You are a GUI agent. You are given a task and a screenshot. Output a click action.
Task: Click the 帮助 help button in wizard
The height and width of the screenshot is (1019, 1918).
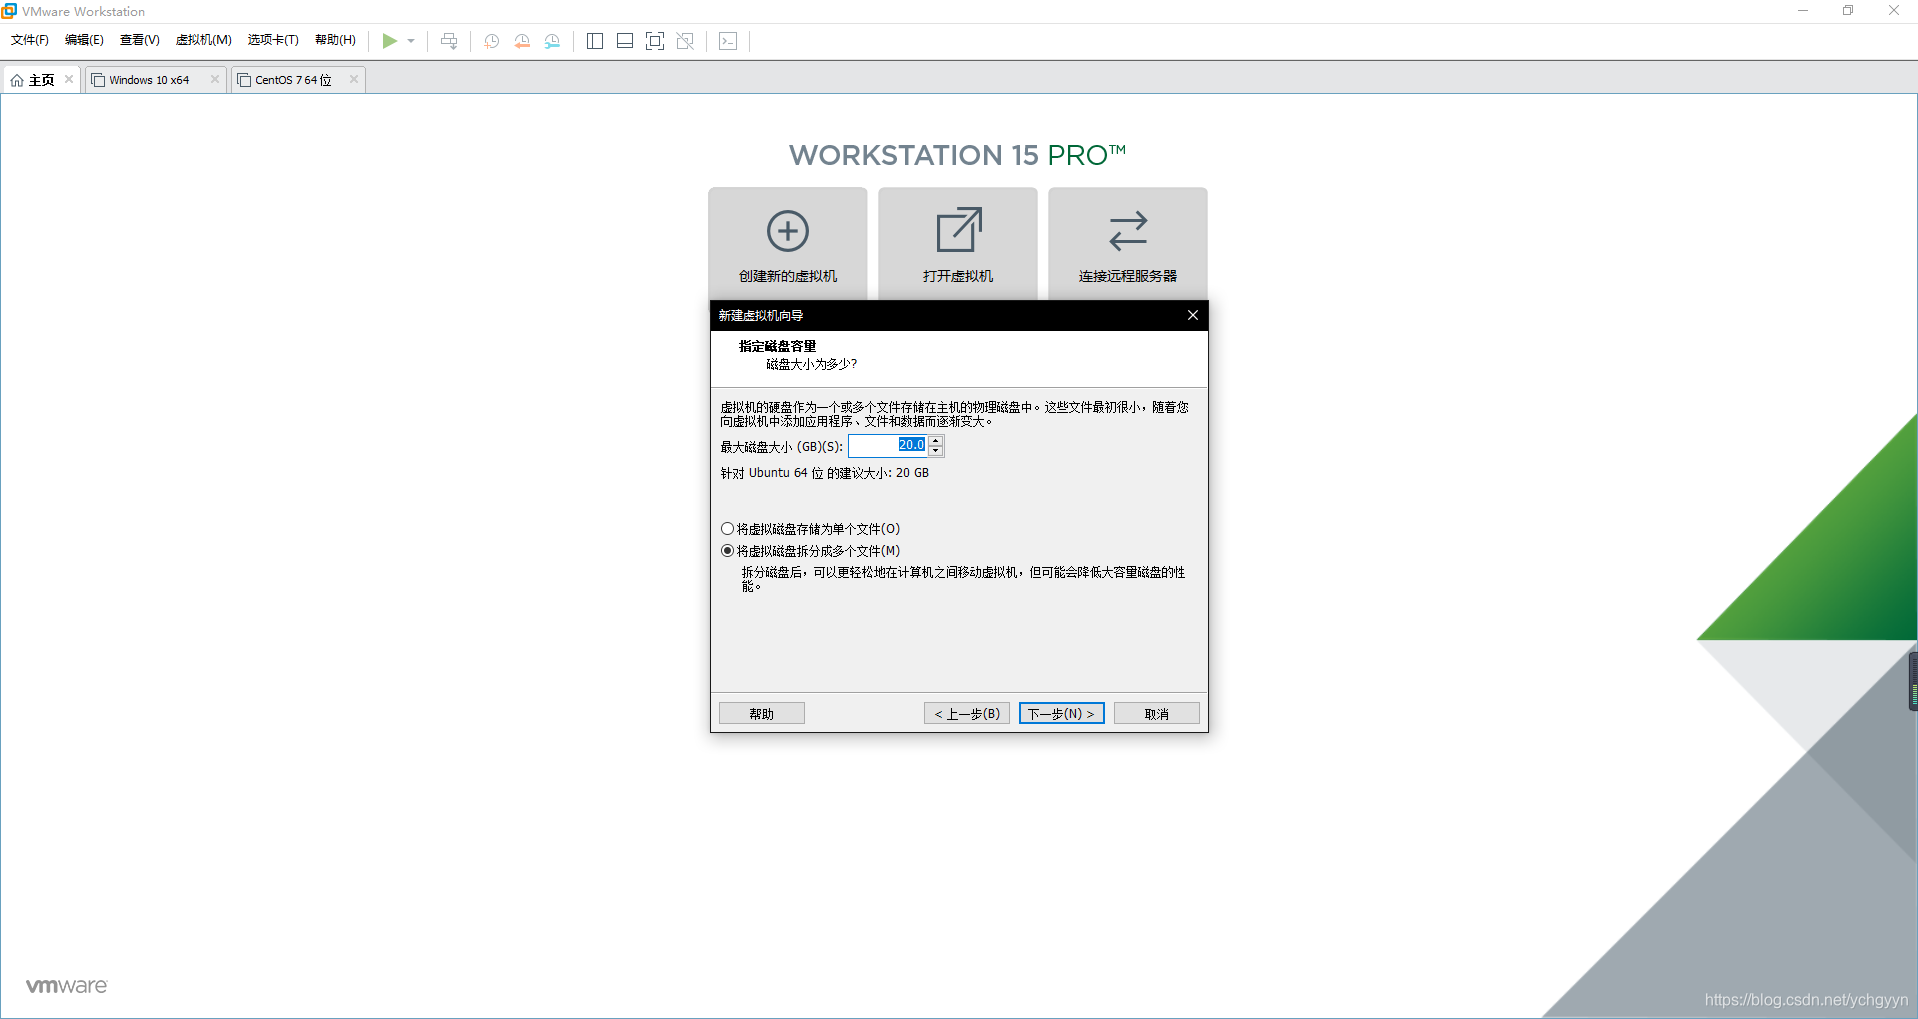(x=762, y=714)
